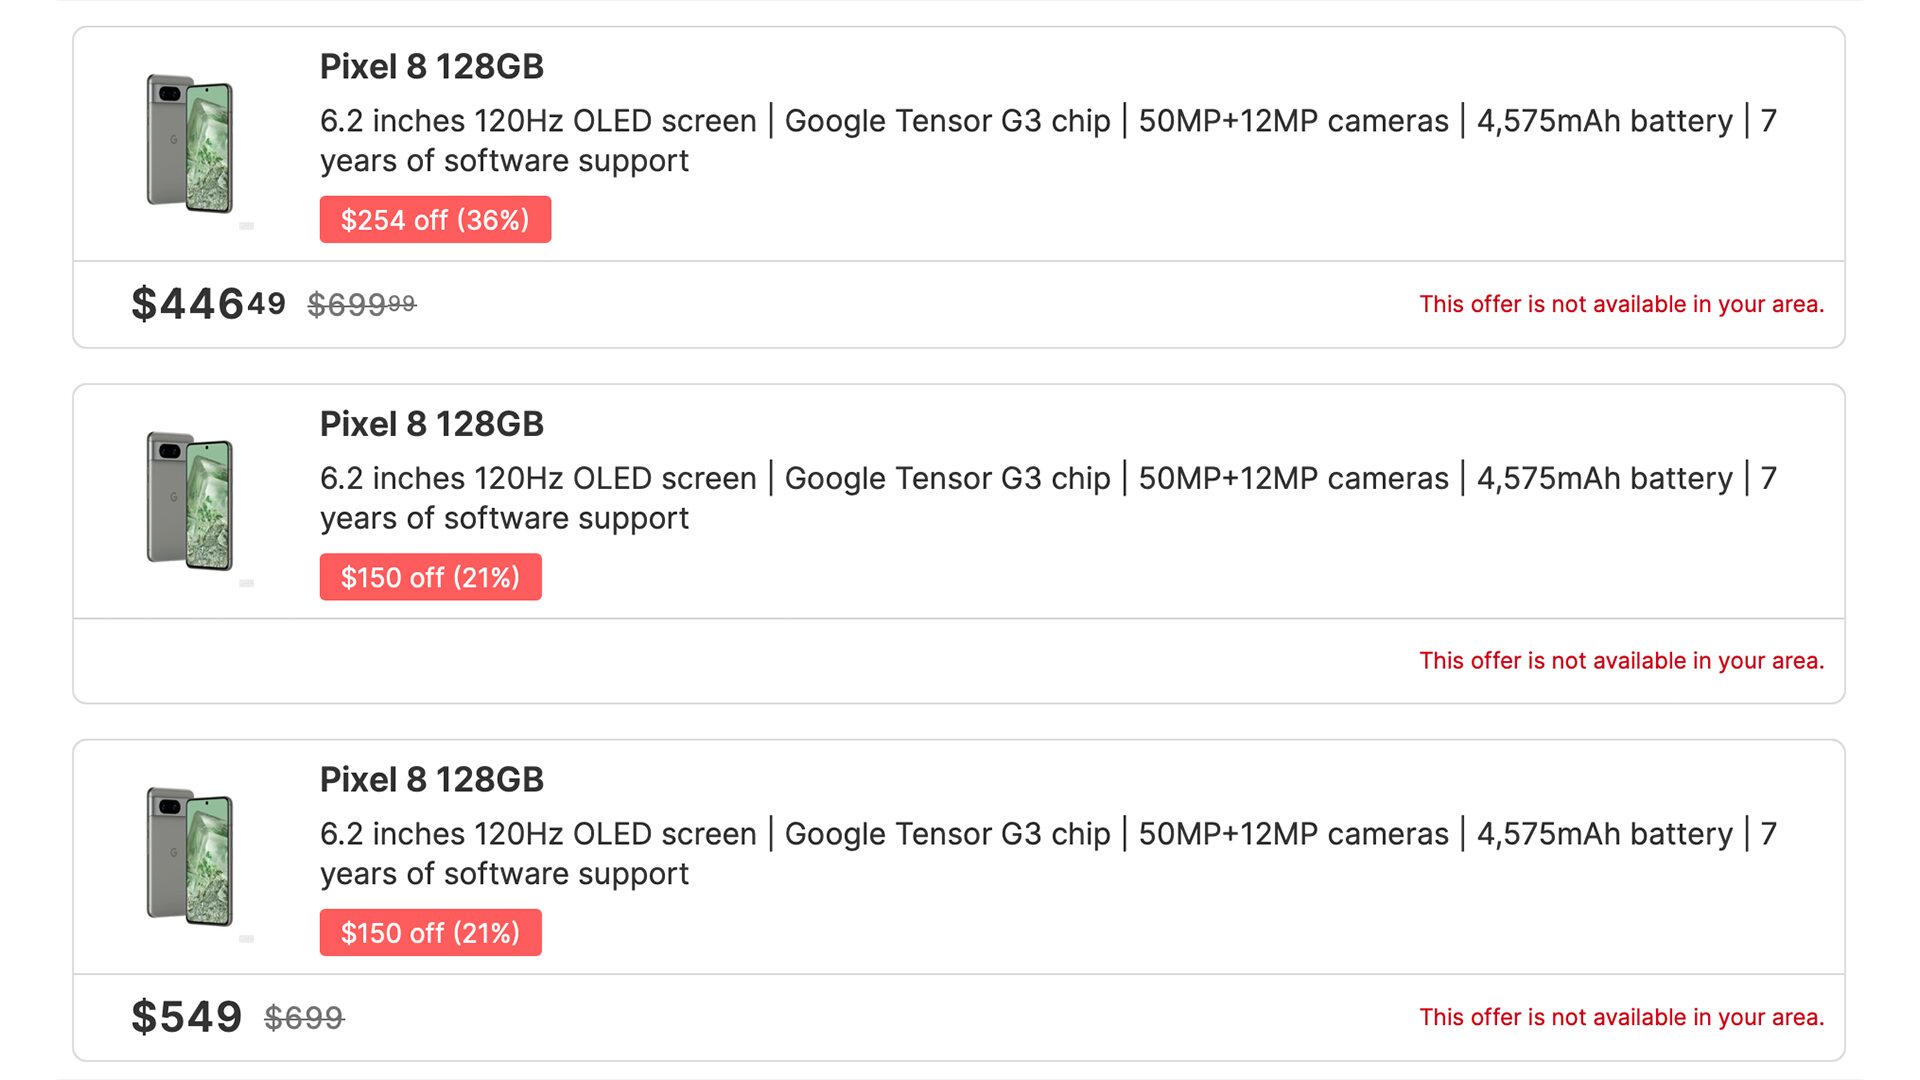The image size is (1920, 1080).
Task: Click the small tag beside the first Pixel 8 image
Action: 247,226
